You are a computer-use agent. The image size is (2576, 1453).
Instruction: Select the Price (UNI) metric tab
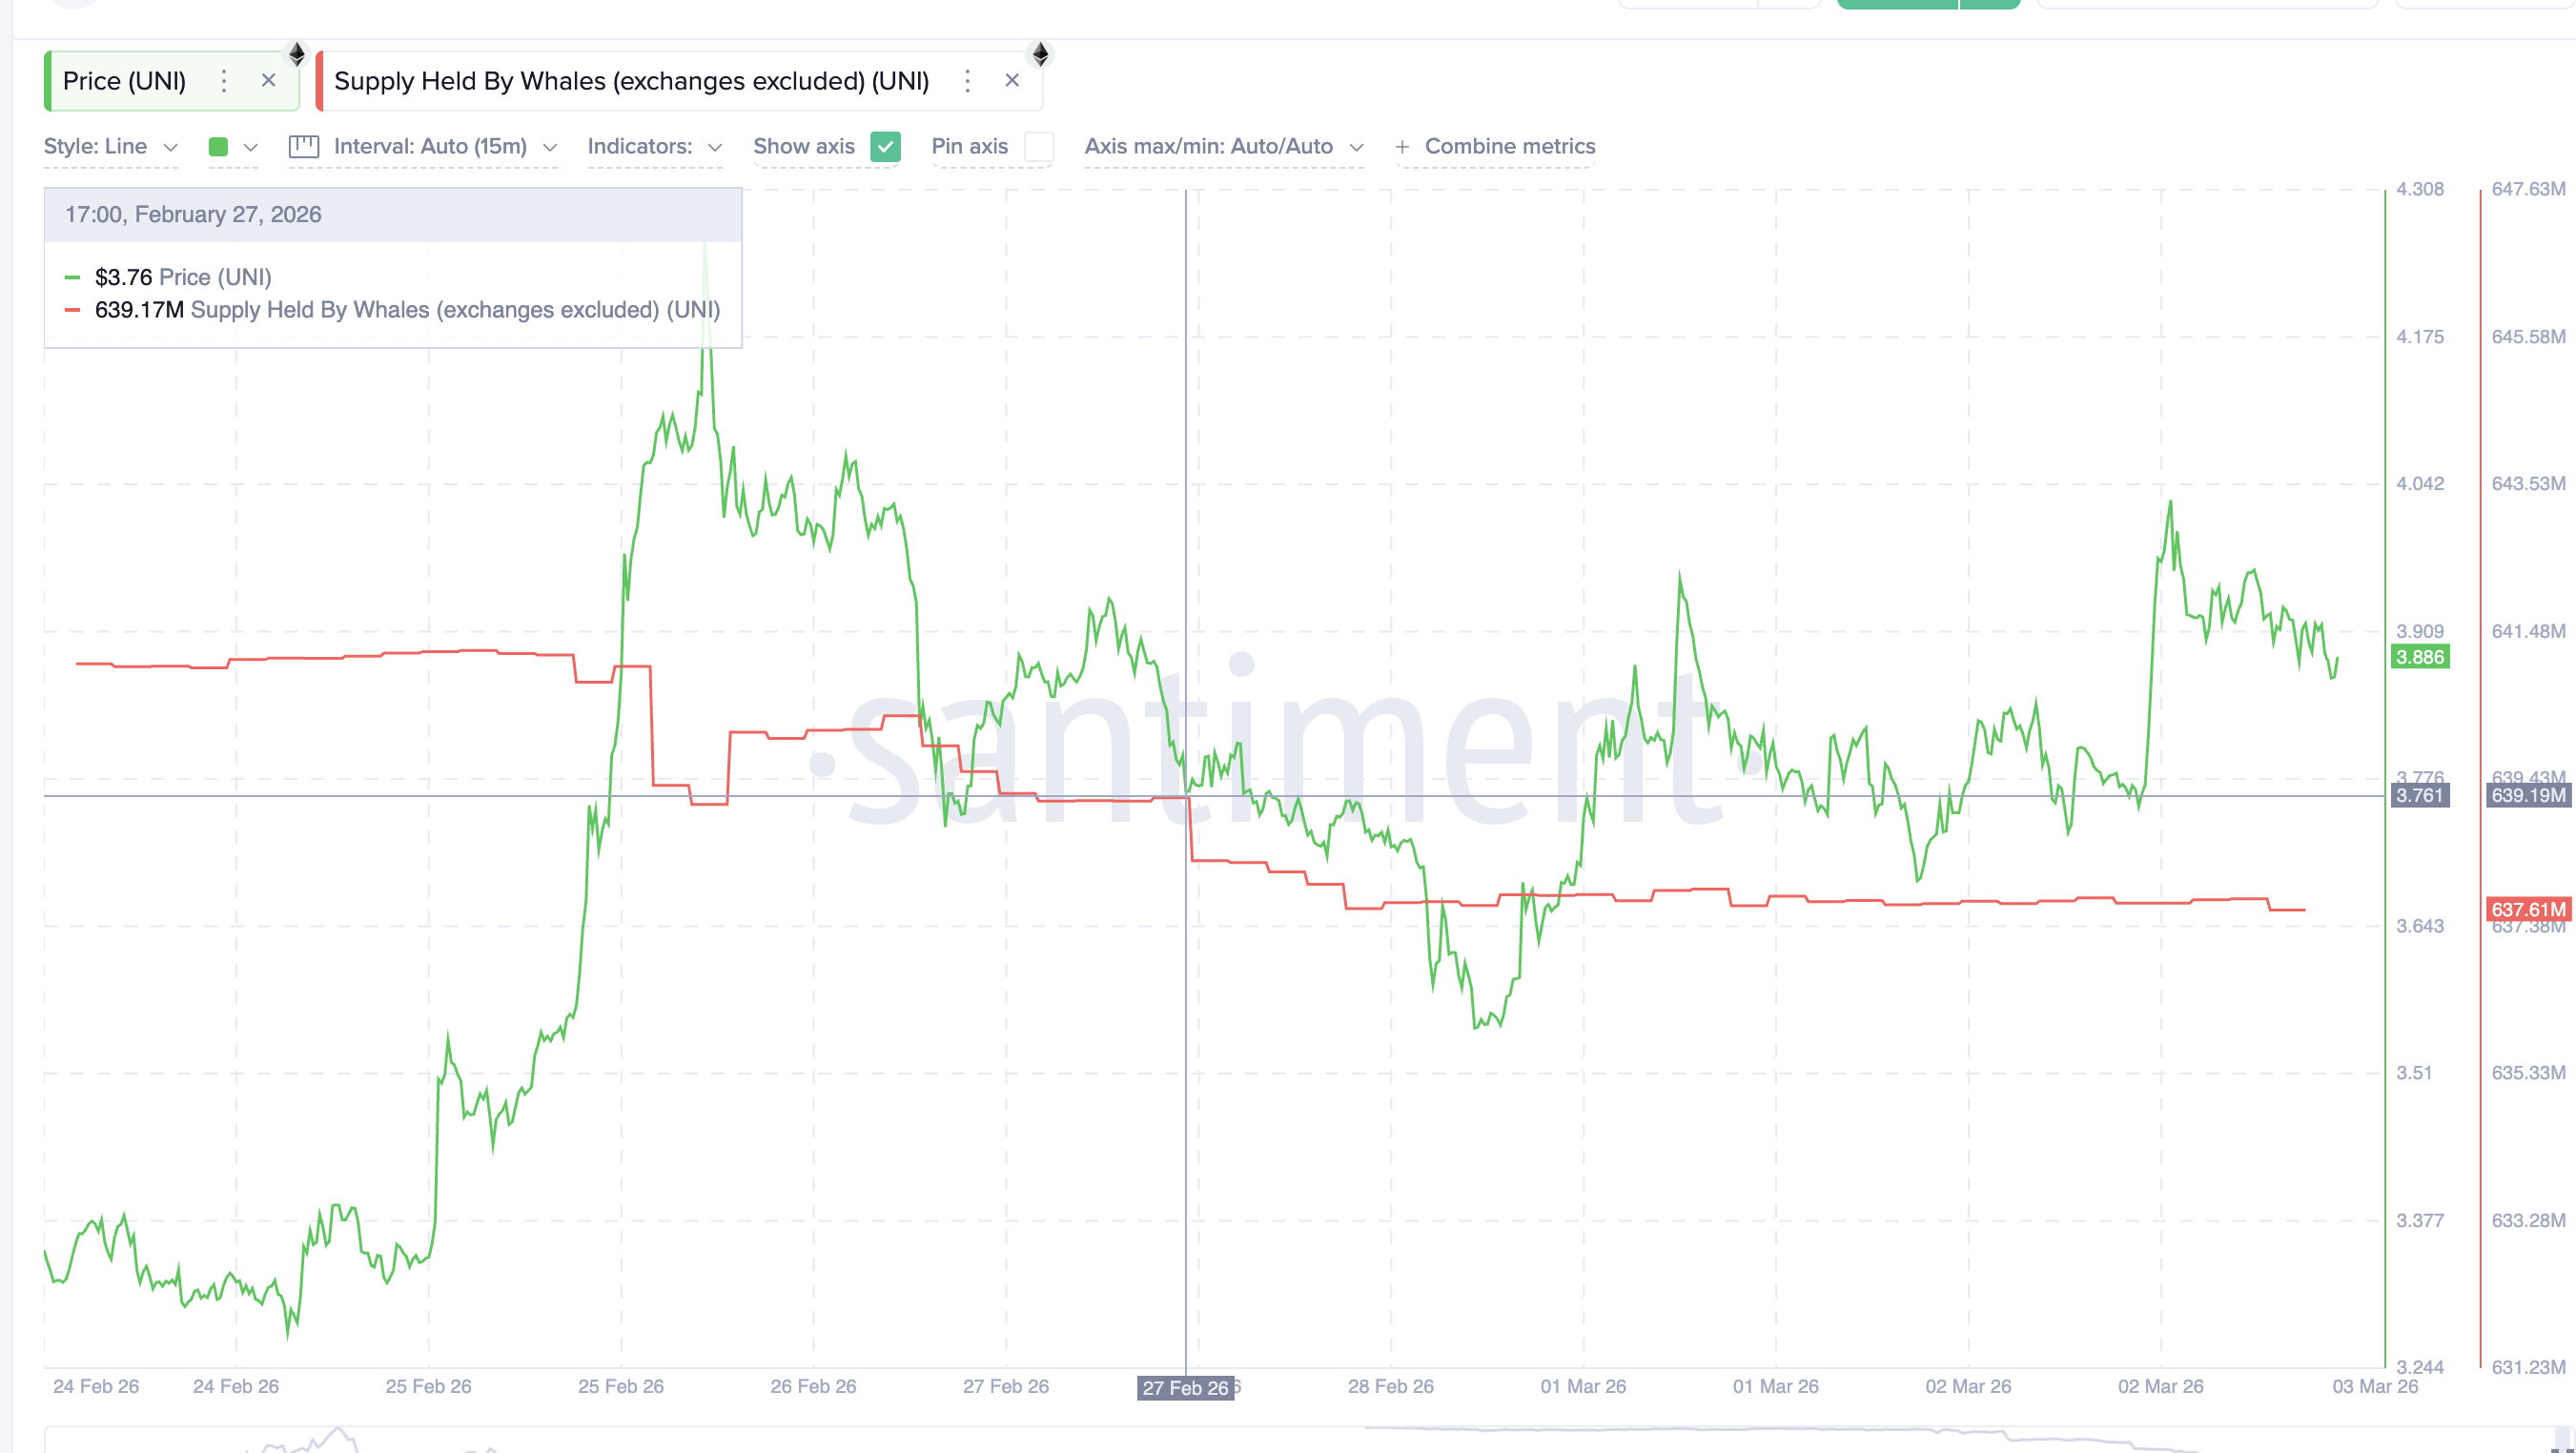pyautogui.click(x=124, y=81)
